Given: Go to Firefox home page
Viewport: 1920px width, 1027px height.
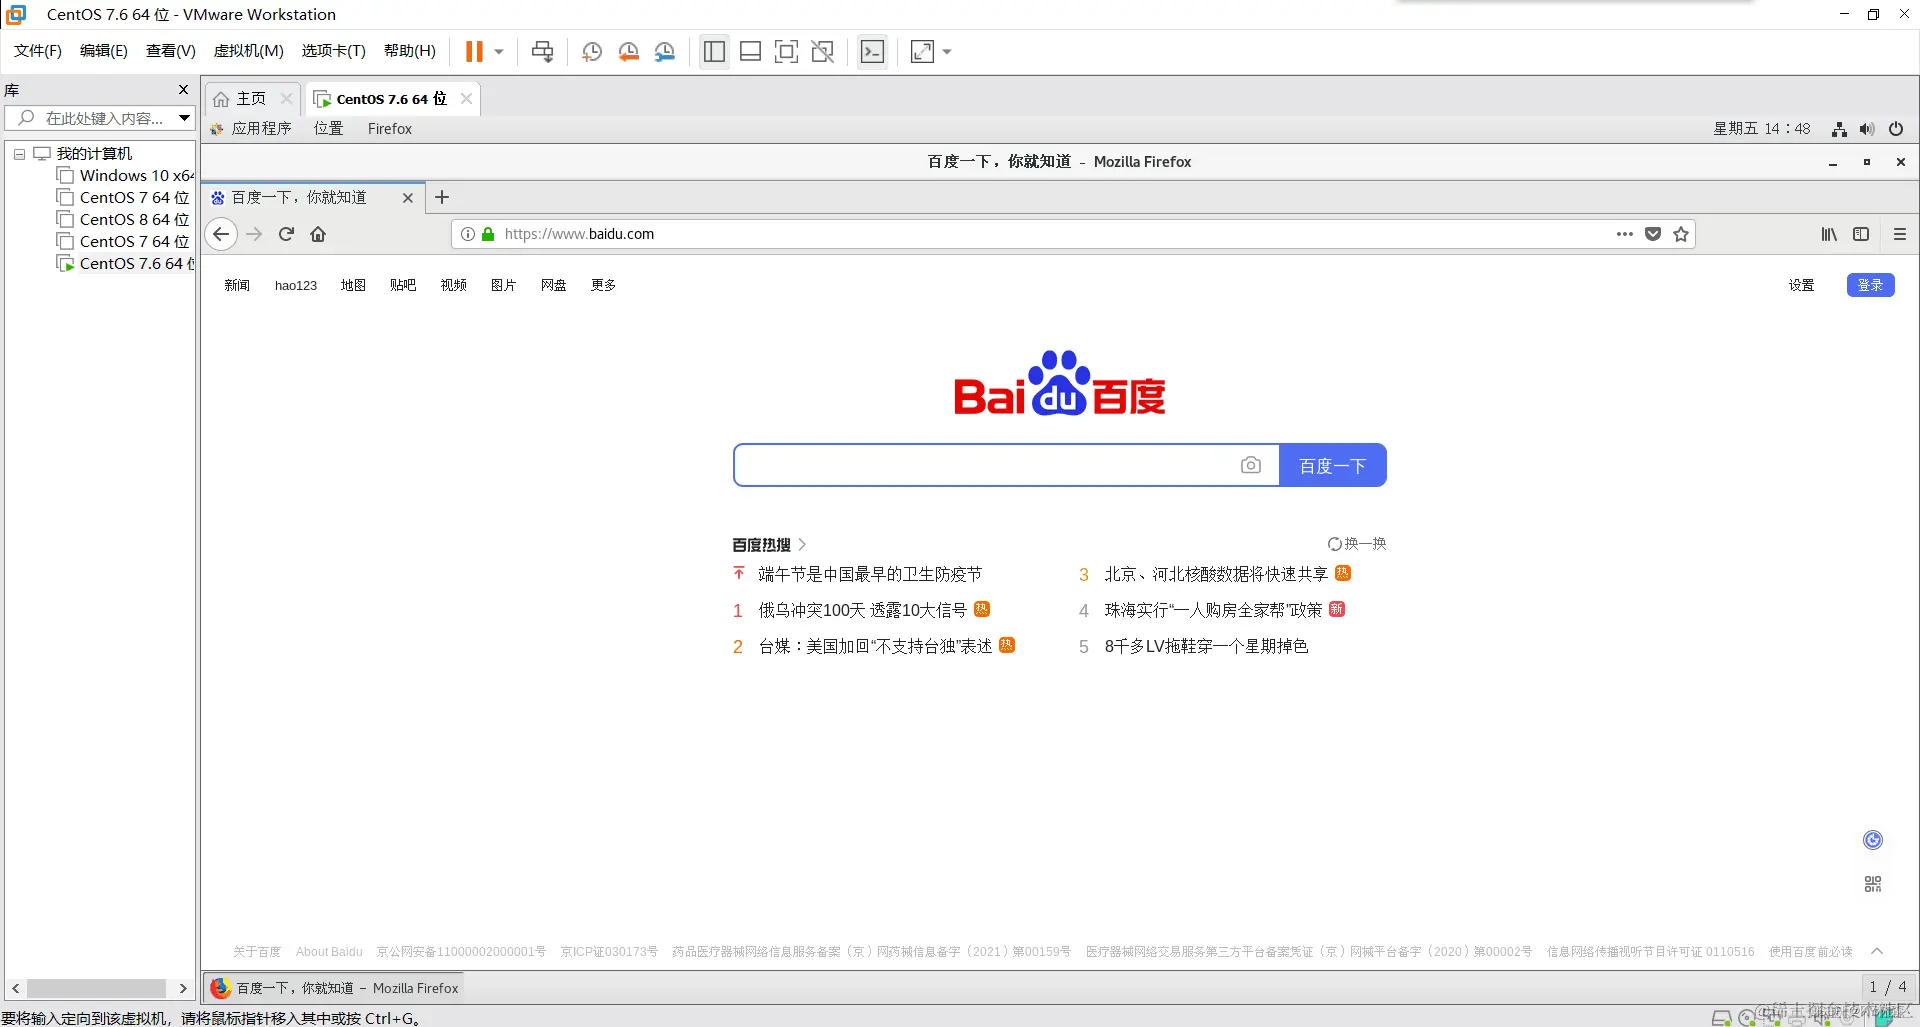Looking at the screenshot, I should (x=318, y=234).
